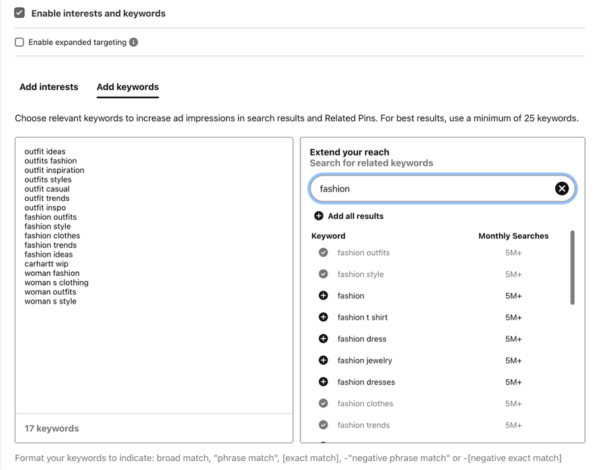
Task: Select the Add keywords tab
Action: (x=127, y=87)
